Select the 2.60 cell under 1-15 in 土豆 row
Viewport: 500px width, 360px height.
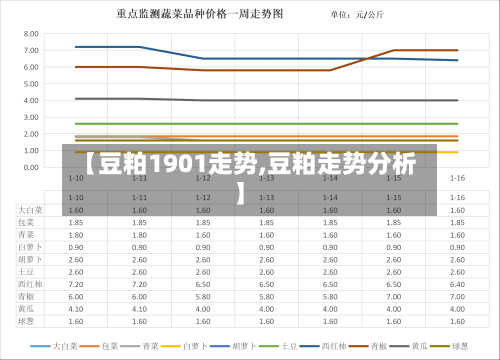[394, 272]
